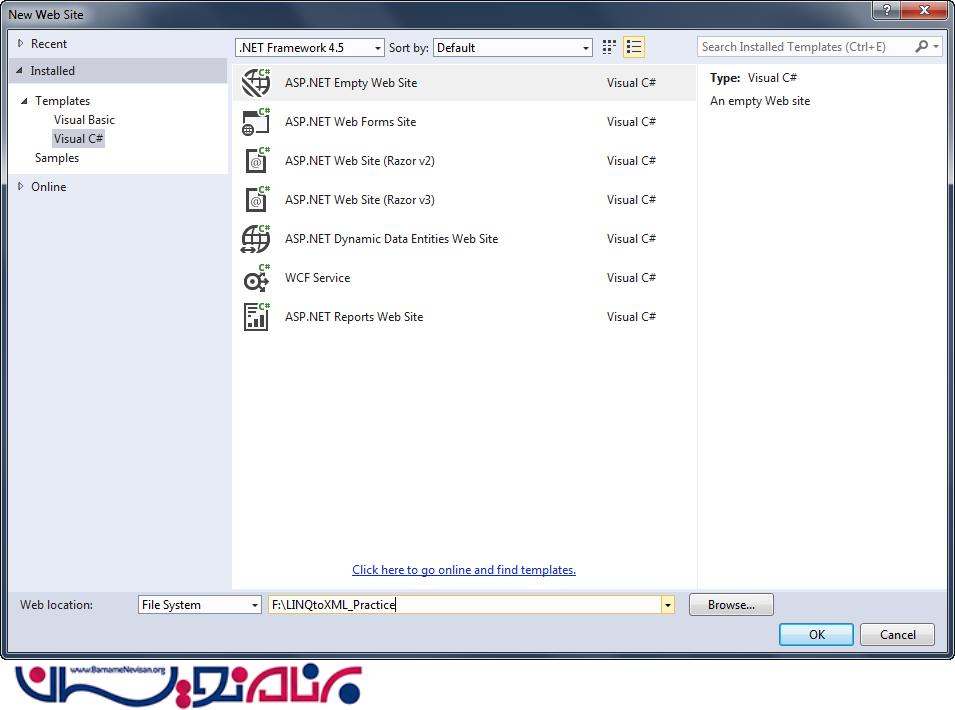The width and height of the screenshot is (955, 710).
Task: Click the Browse... button
Action: tap(731, 605)
